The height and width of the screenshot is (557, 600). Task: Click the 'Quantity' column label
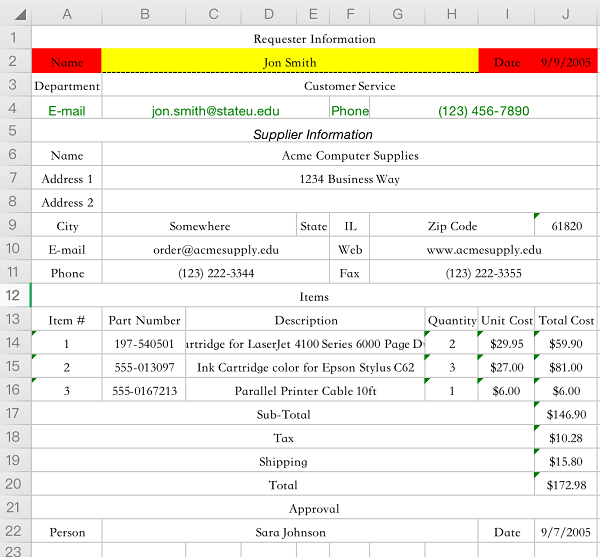point(452,320)
